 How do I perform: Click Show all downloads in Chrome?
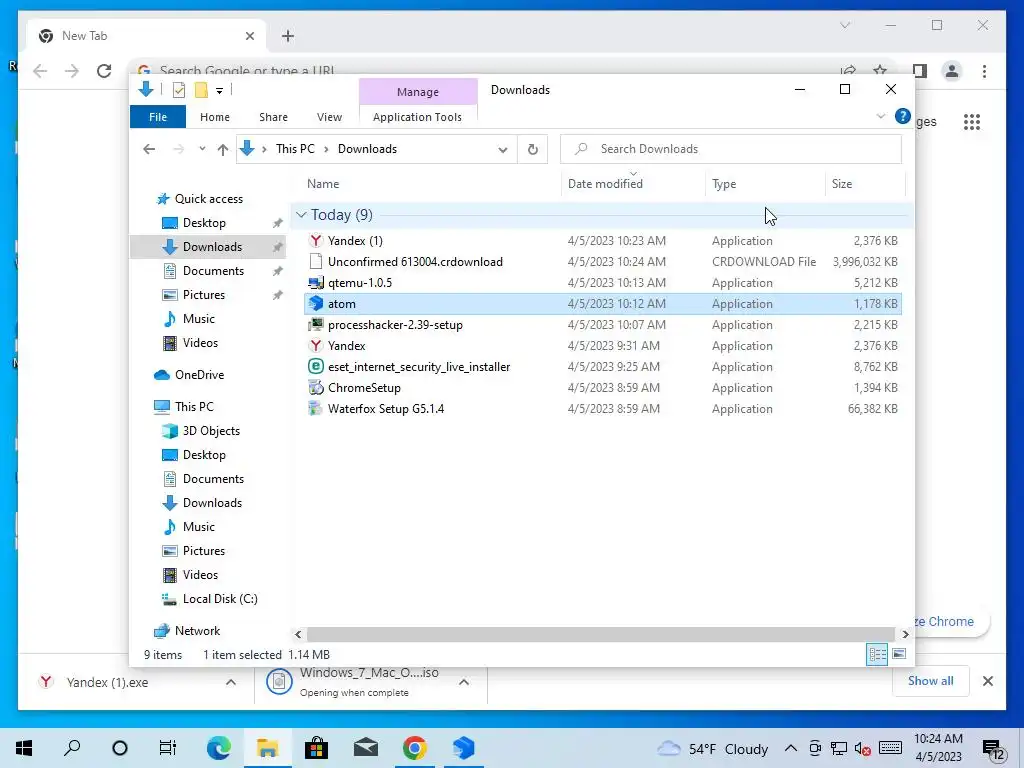click(x=931, y=680)
